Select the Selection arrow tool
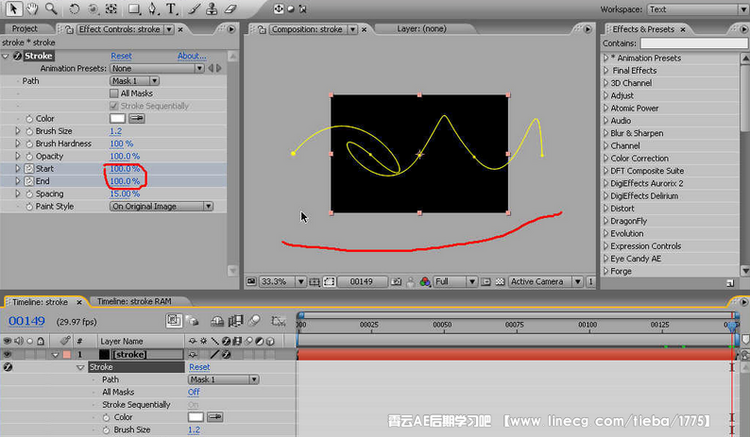This screenshot has width=750, height=437. [13, 8]
